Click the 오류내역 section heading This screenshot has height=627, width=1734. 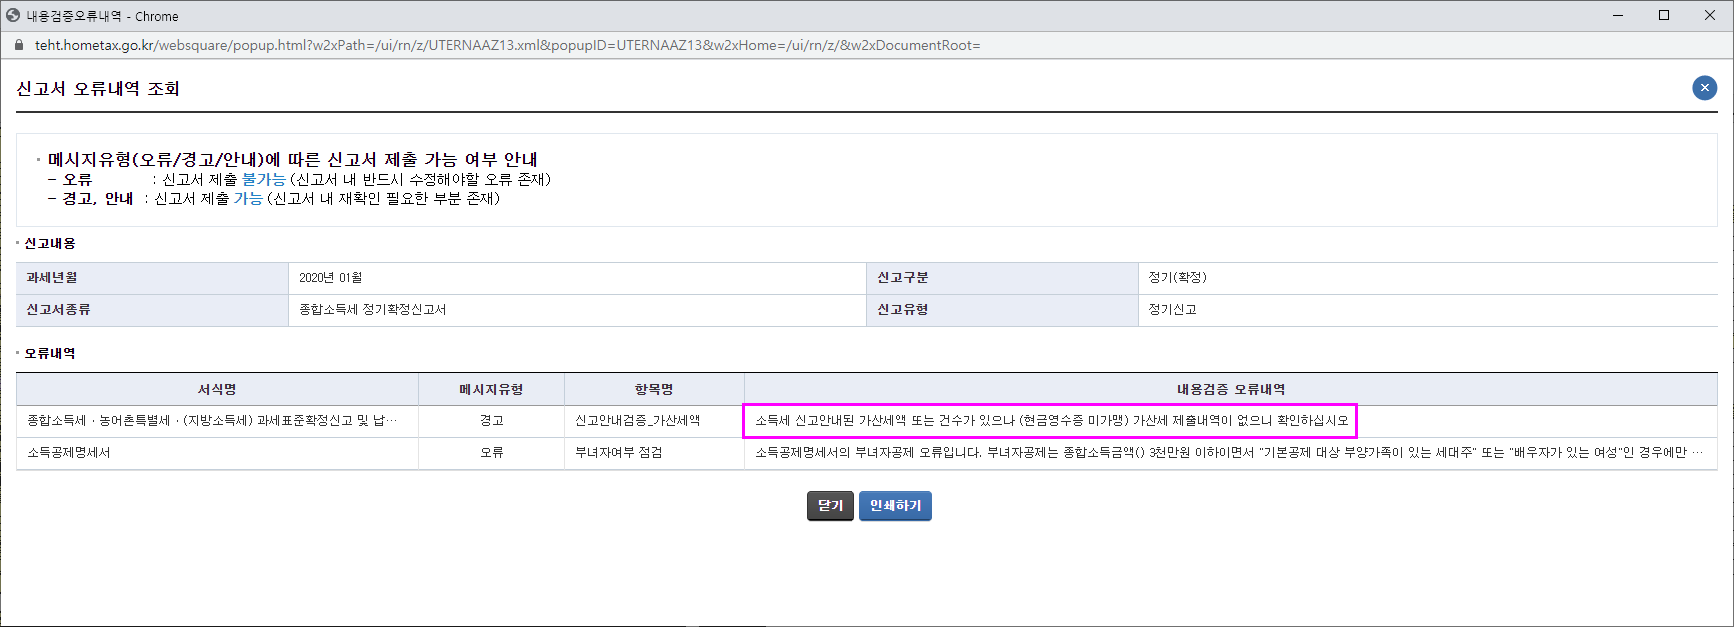pyautogui.click(x=50, y=353)
